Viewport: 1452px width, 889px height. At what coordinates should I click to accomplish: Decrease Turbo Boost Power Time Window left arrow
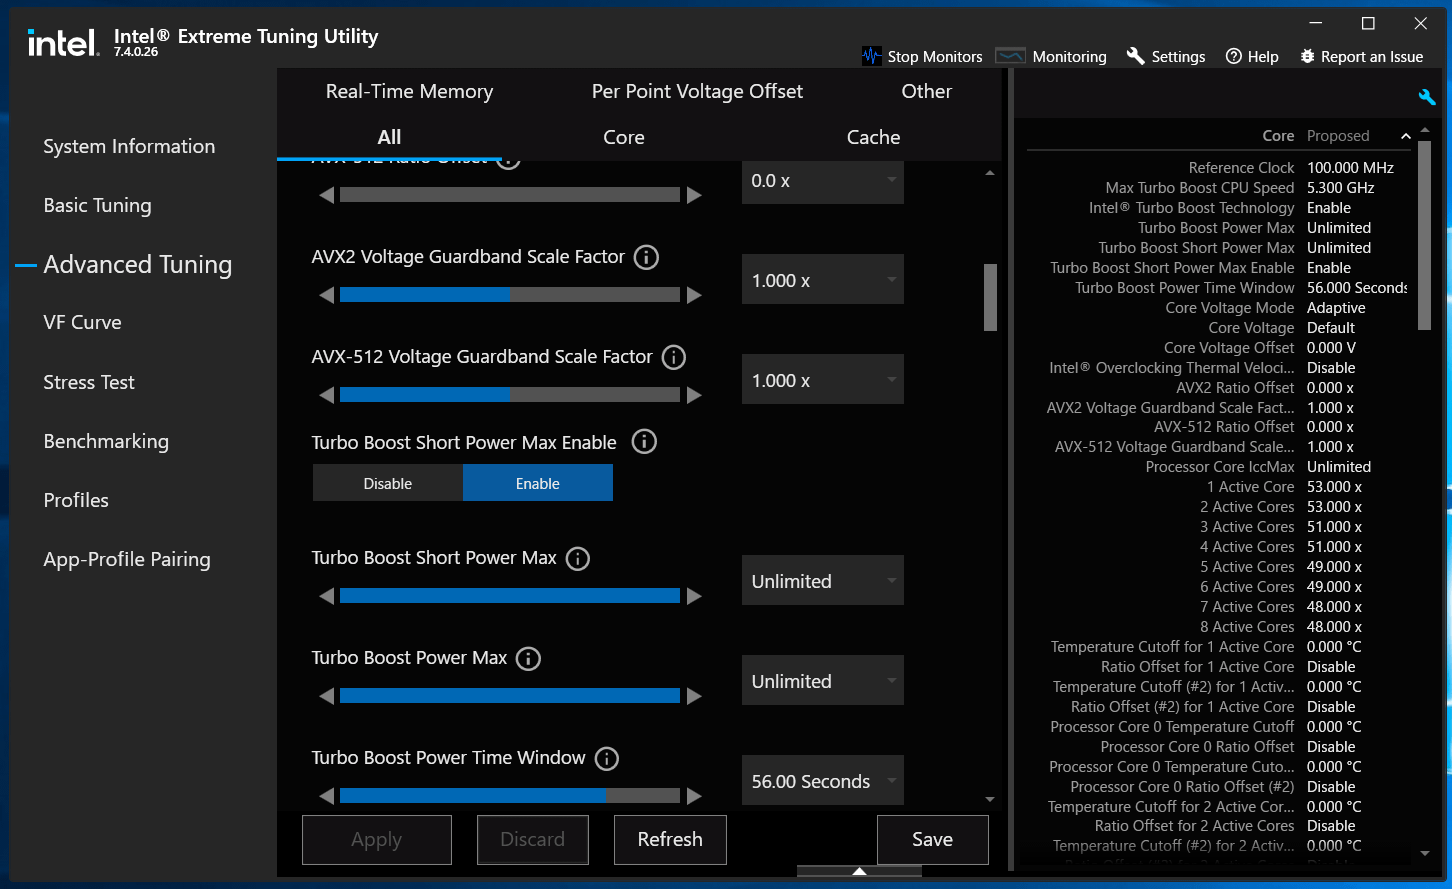326,796
